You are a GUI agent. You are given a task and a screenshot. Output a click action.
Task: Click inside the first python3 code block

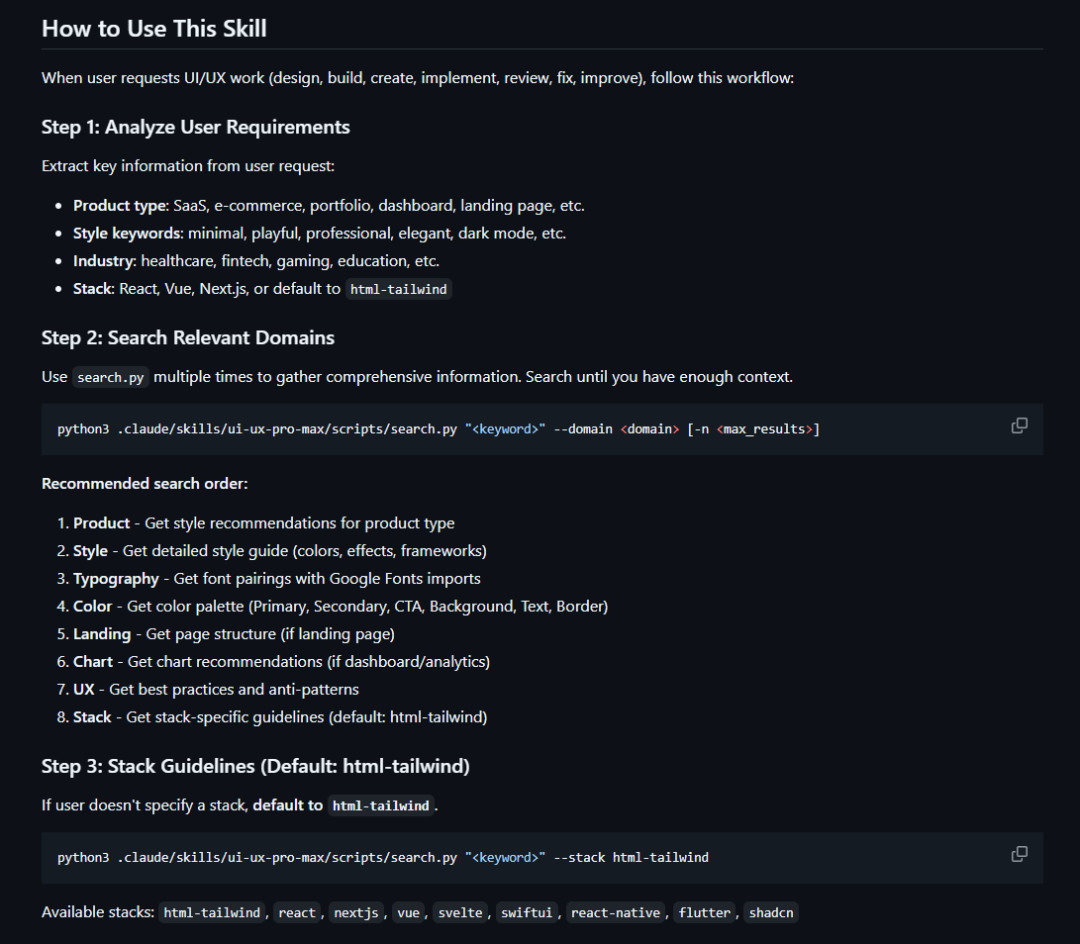click(x=542, y=429)
